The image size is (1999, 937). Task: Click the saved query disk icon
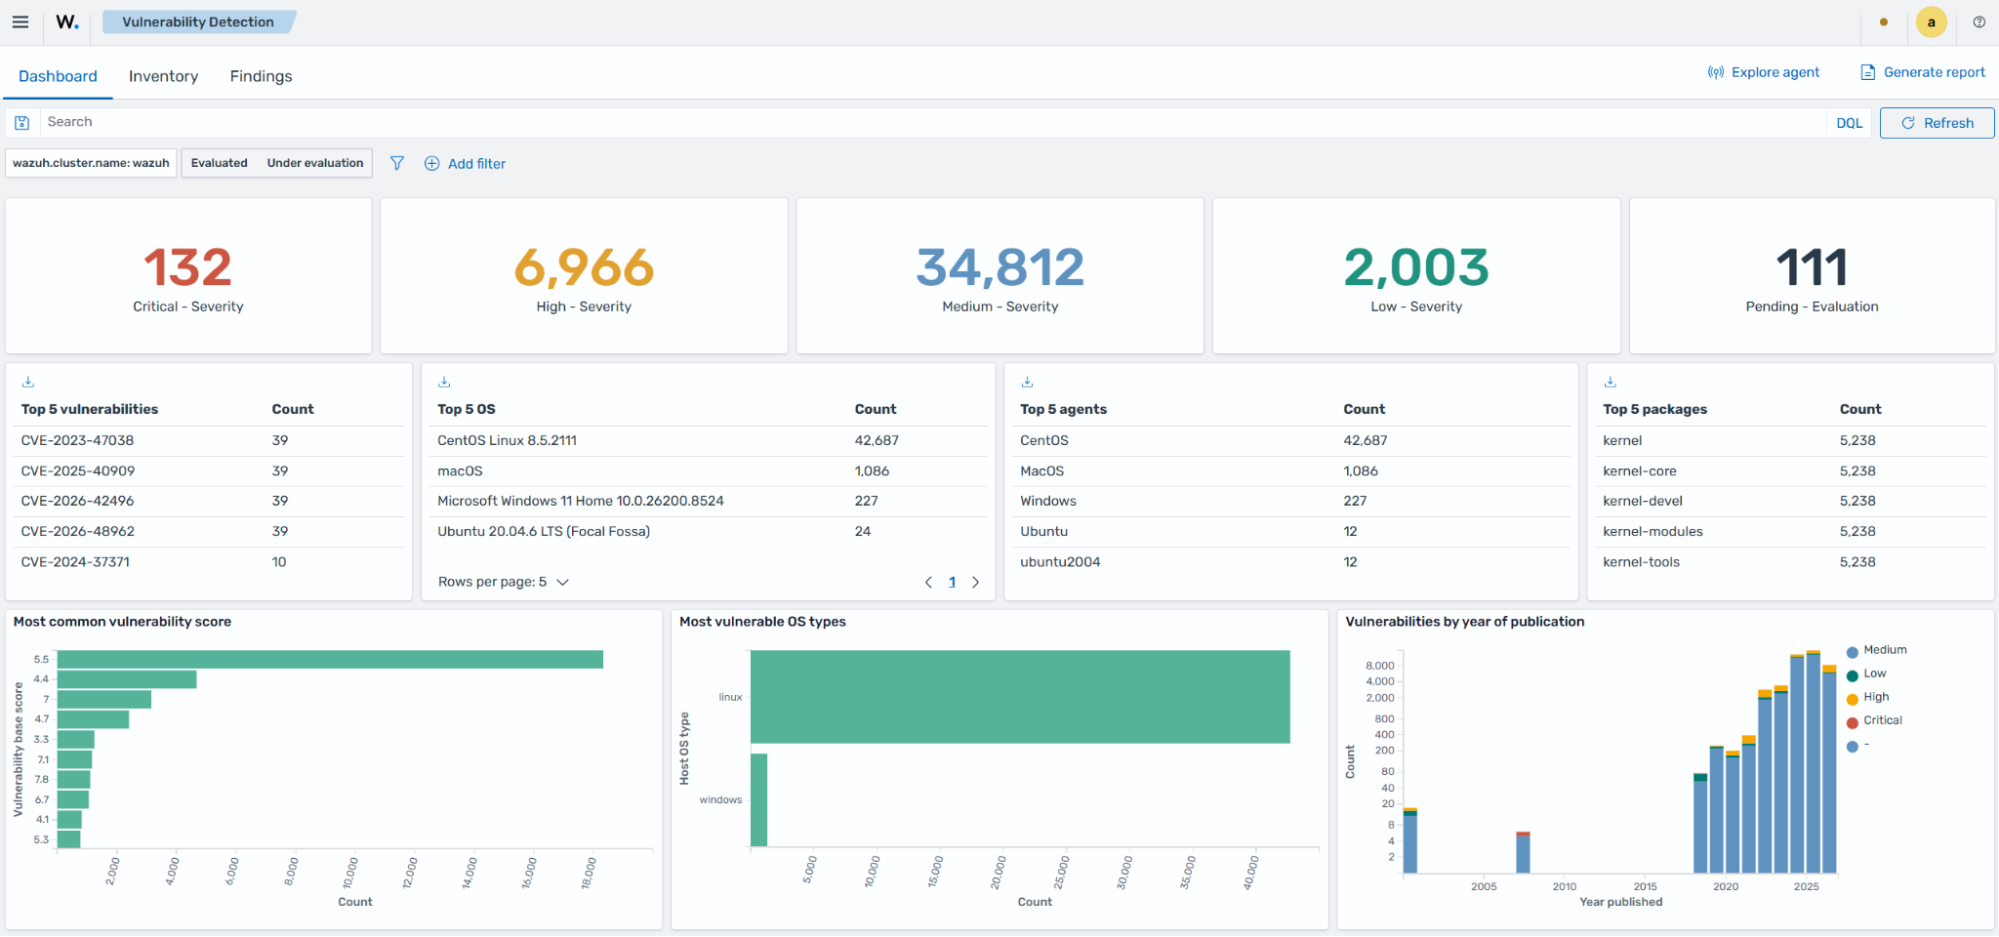[x=22, y=123]
